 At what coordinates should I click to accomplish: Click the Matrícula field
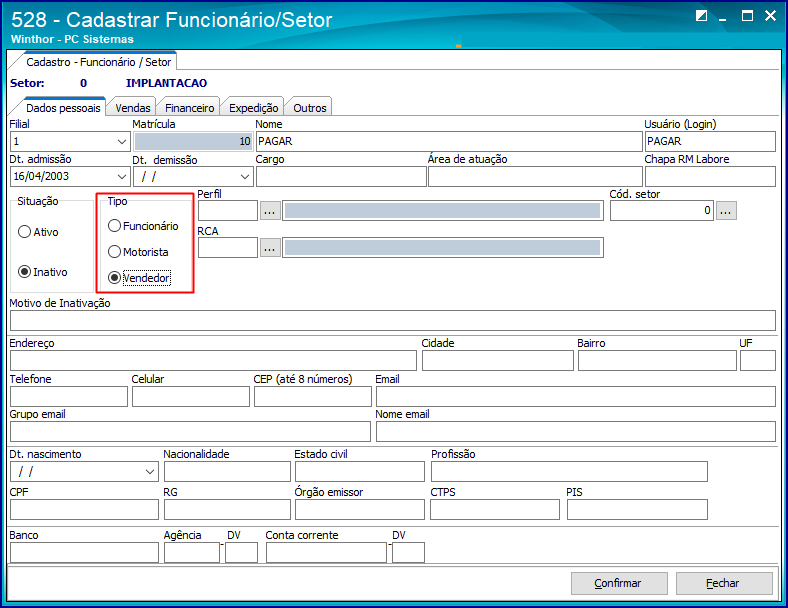[193, 142]
